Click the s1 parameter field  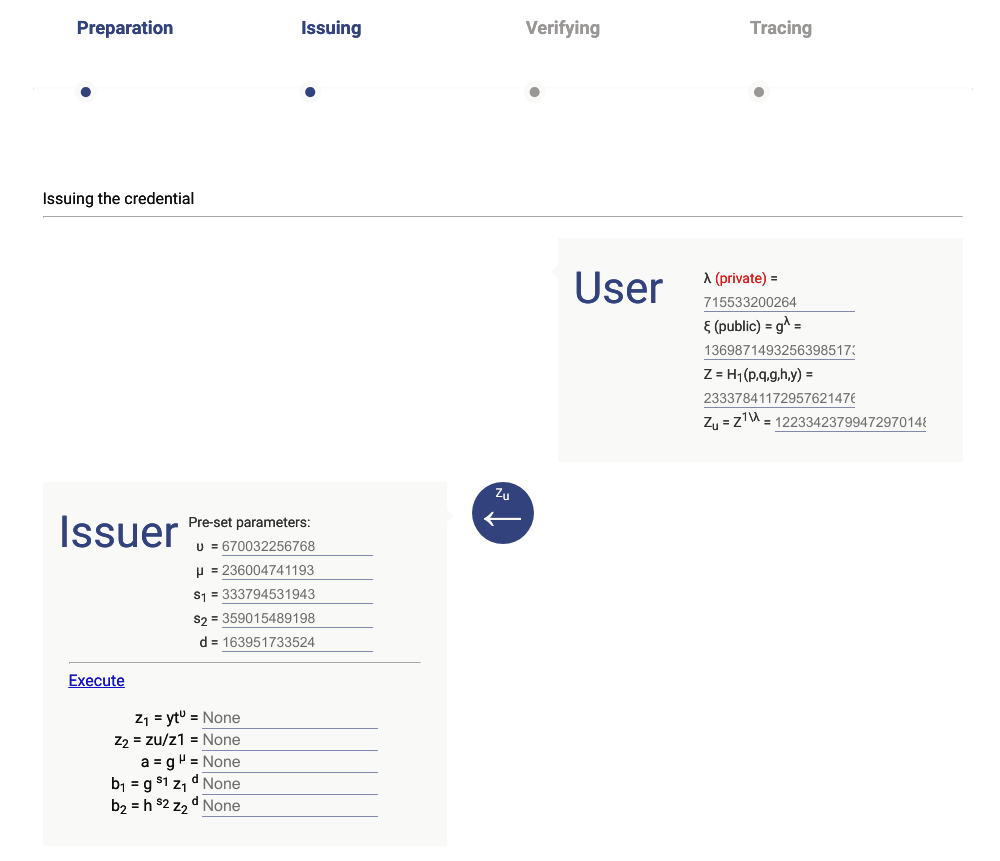(297, 594)
